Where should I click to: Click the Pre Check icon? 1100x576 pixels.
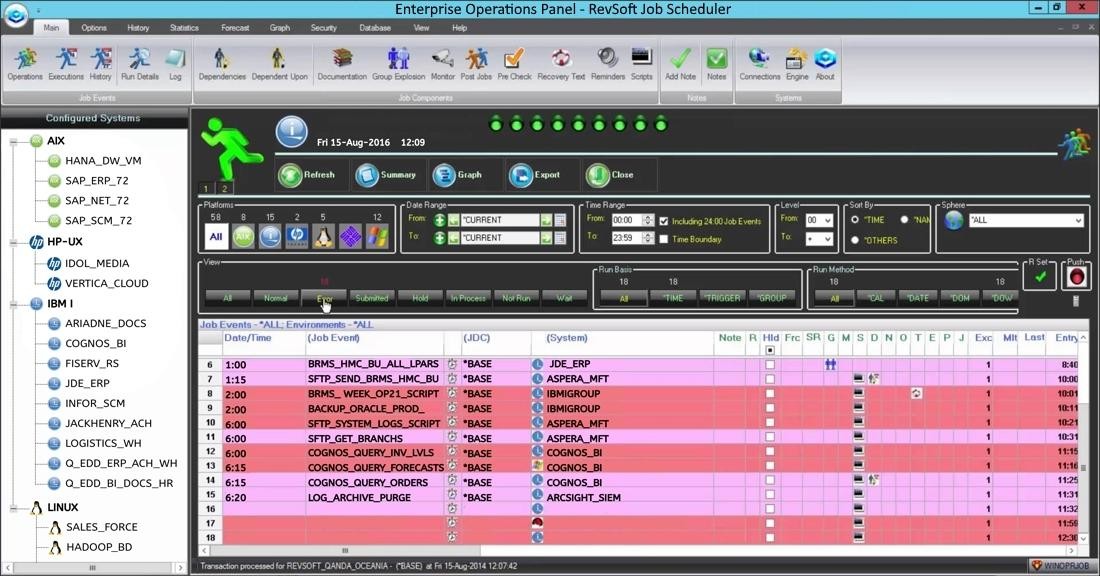tap(514, 62)
